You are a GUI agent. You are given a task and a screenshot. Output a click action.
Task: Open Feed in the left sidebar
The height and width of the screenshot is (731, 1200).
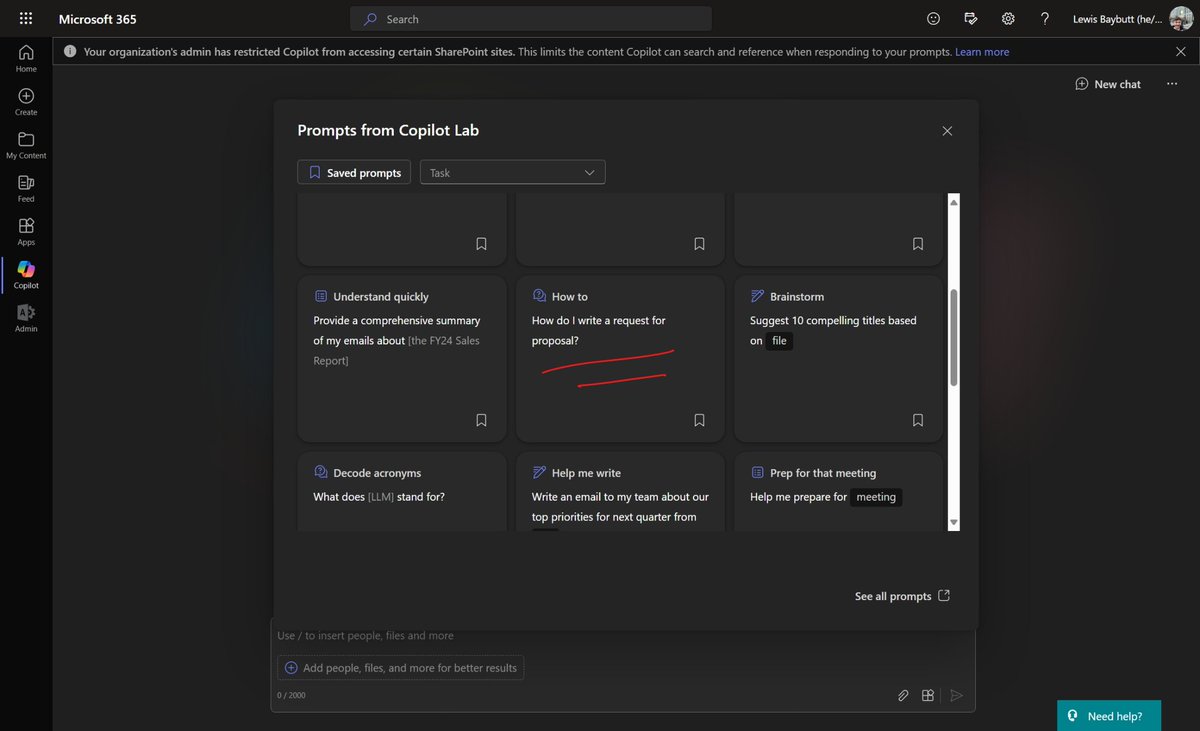(26, 188)
